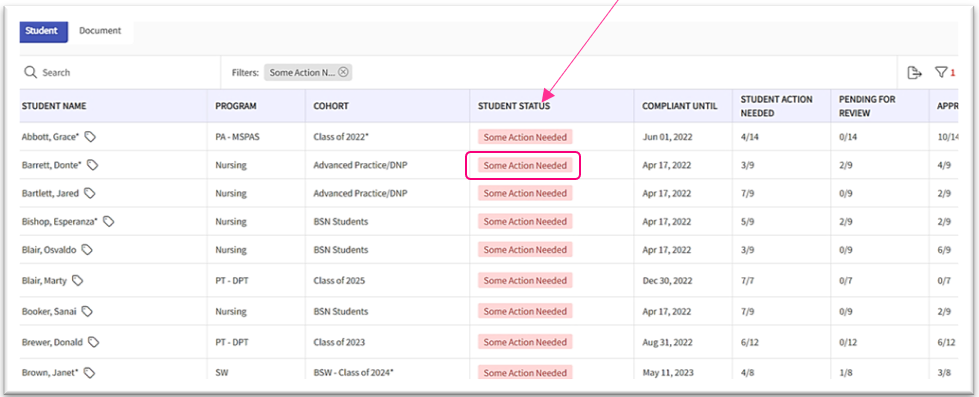Click the Class of 2023 cohort cell

point(339,342)
